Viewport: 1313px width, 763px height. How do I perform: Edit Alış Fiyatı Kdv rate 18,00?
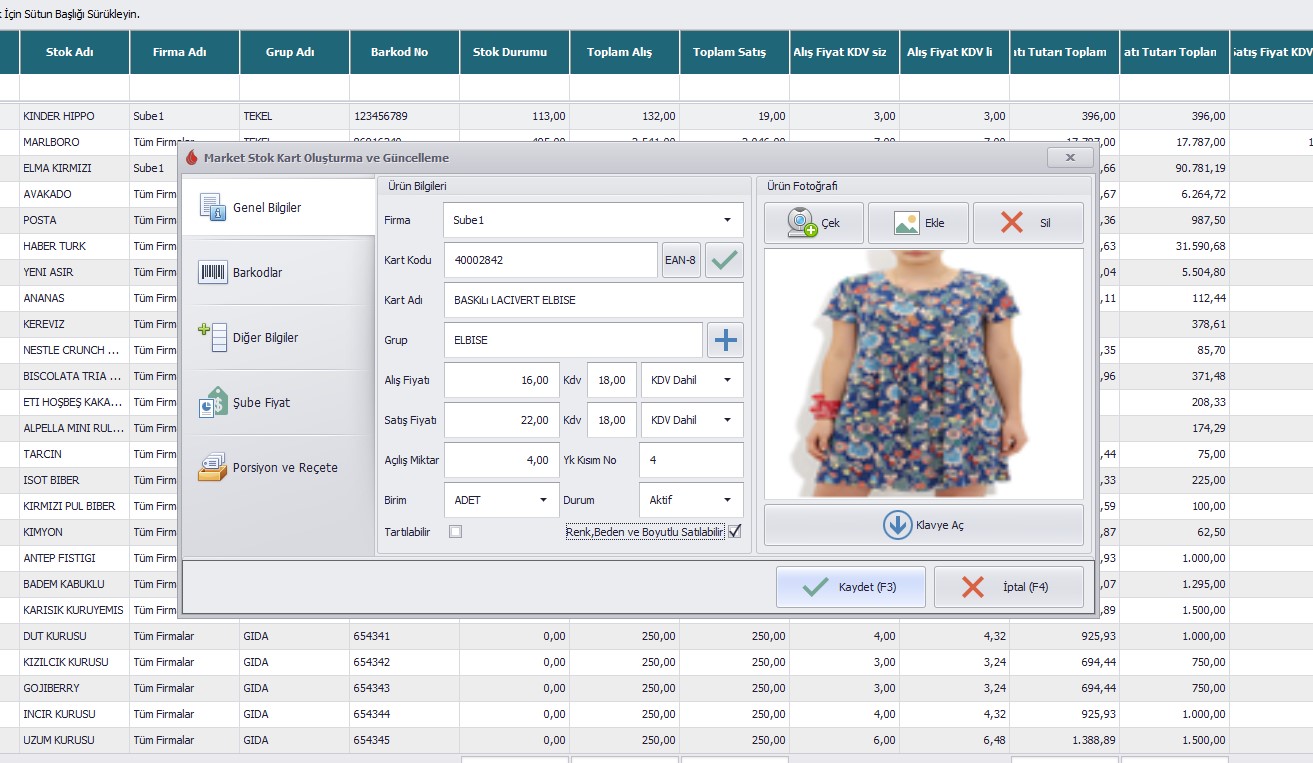coord(612,380)
